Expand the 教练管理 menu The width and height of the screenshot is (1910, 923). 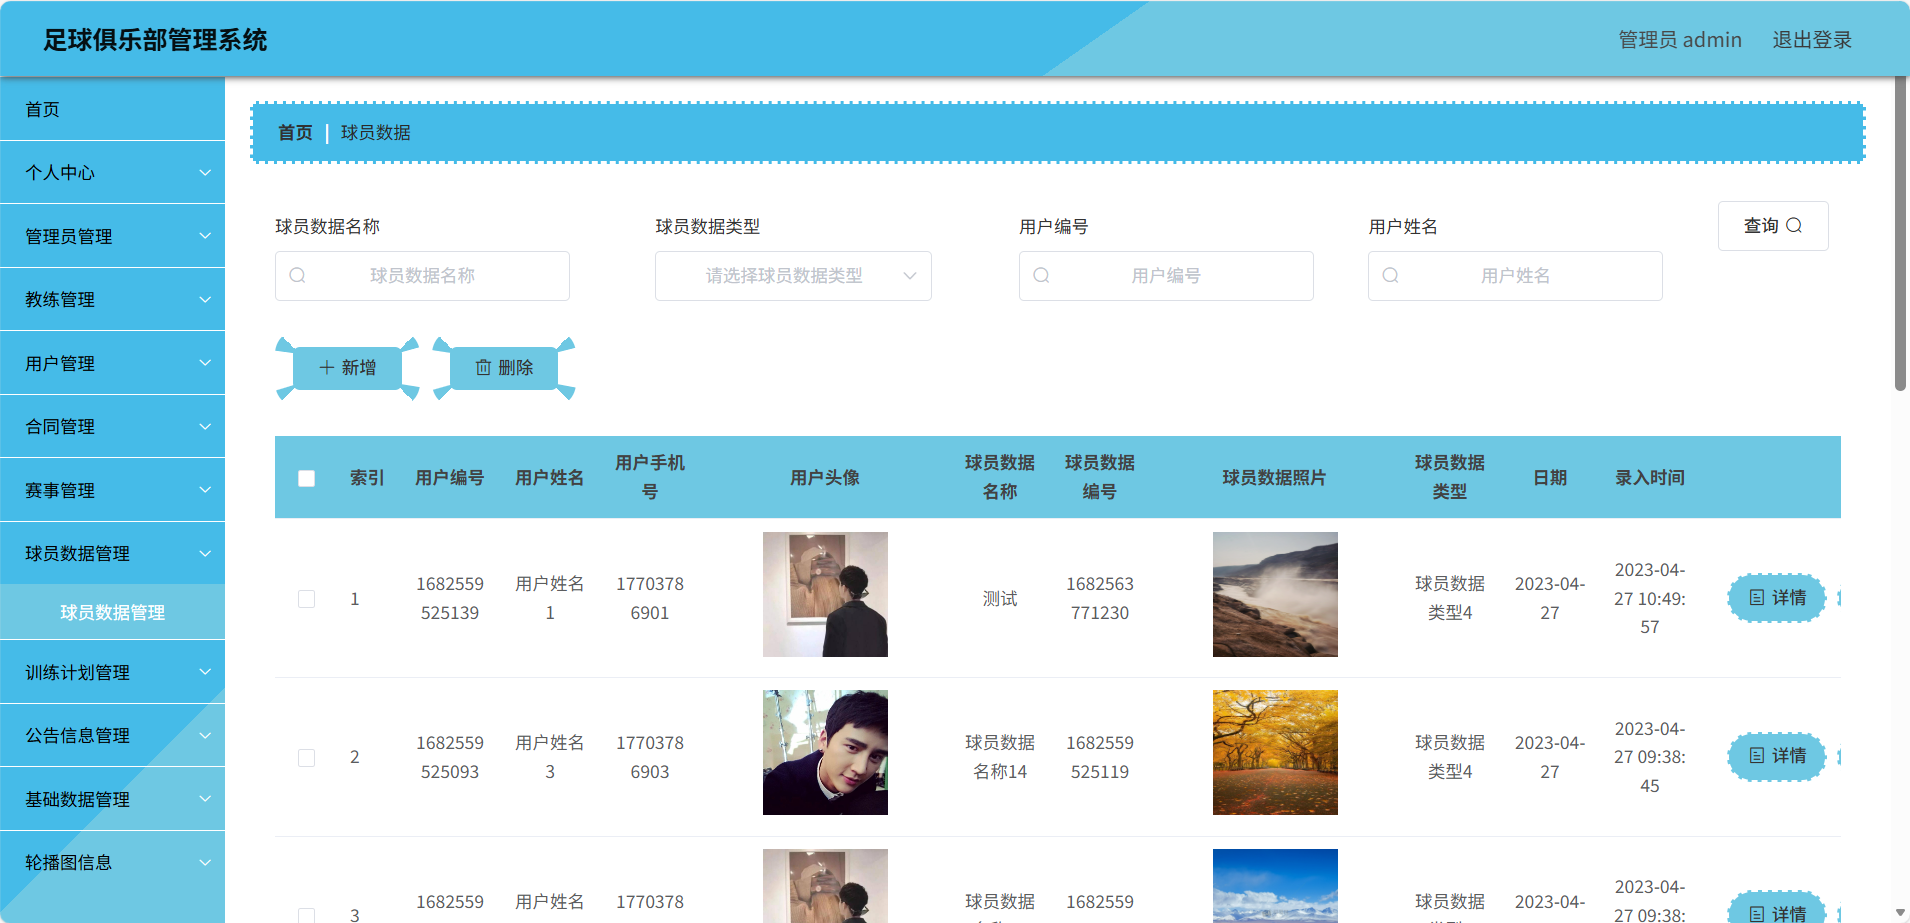[112, 300]
